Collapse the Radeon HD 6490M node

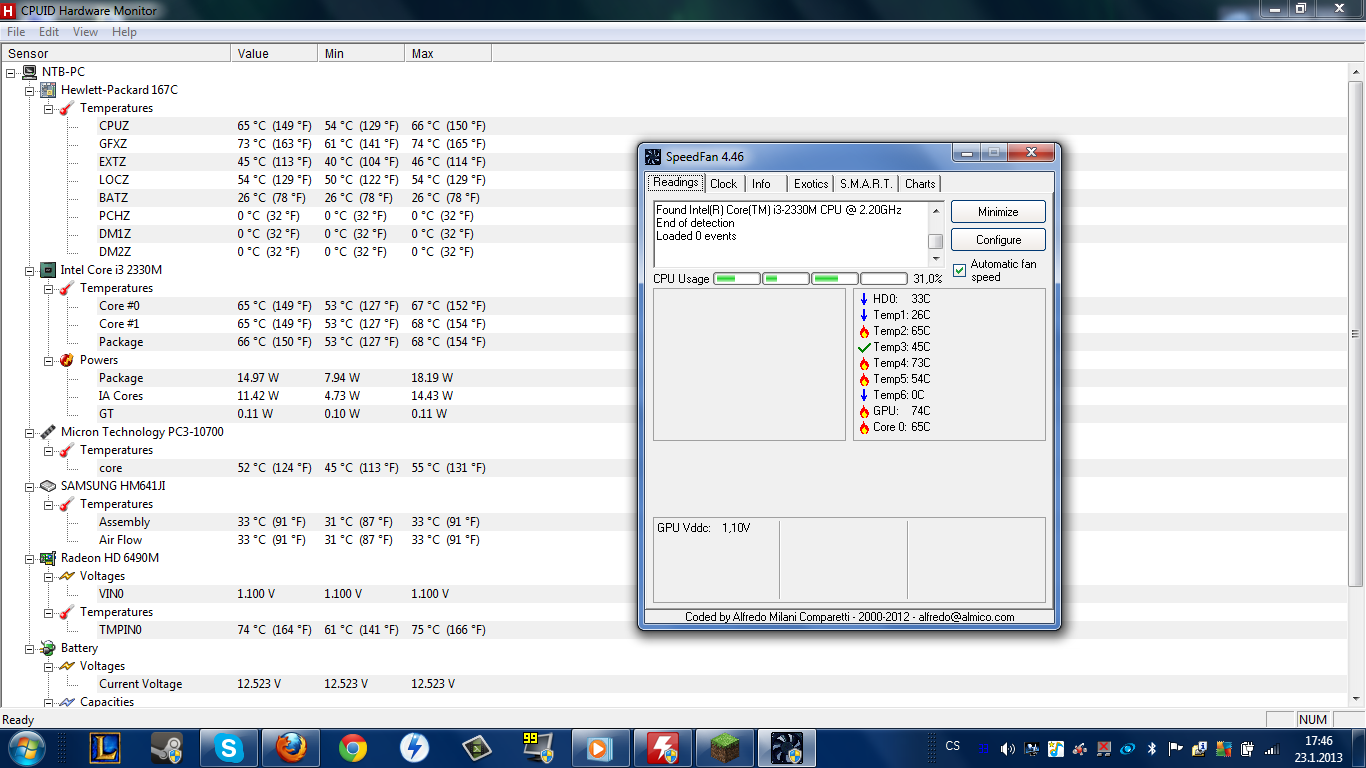pyautogui.click(x=29, y=558)
